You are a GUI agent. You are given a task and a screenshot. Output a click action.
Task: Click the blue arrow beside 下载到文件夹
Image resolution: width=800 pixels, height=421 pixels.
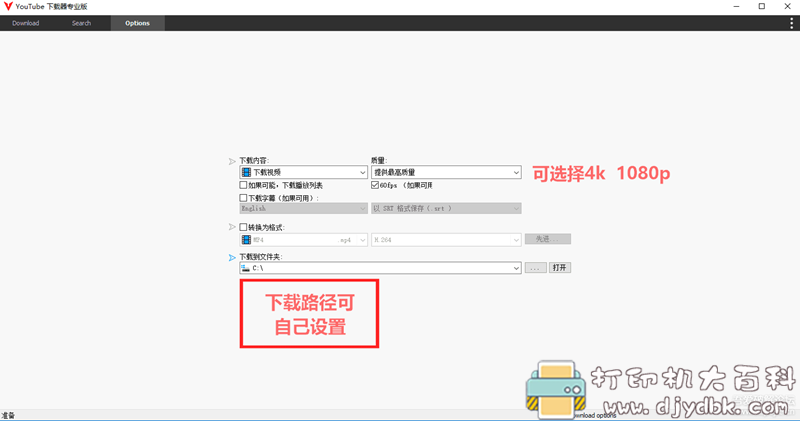[x=232, y=258]
